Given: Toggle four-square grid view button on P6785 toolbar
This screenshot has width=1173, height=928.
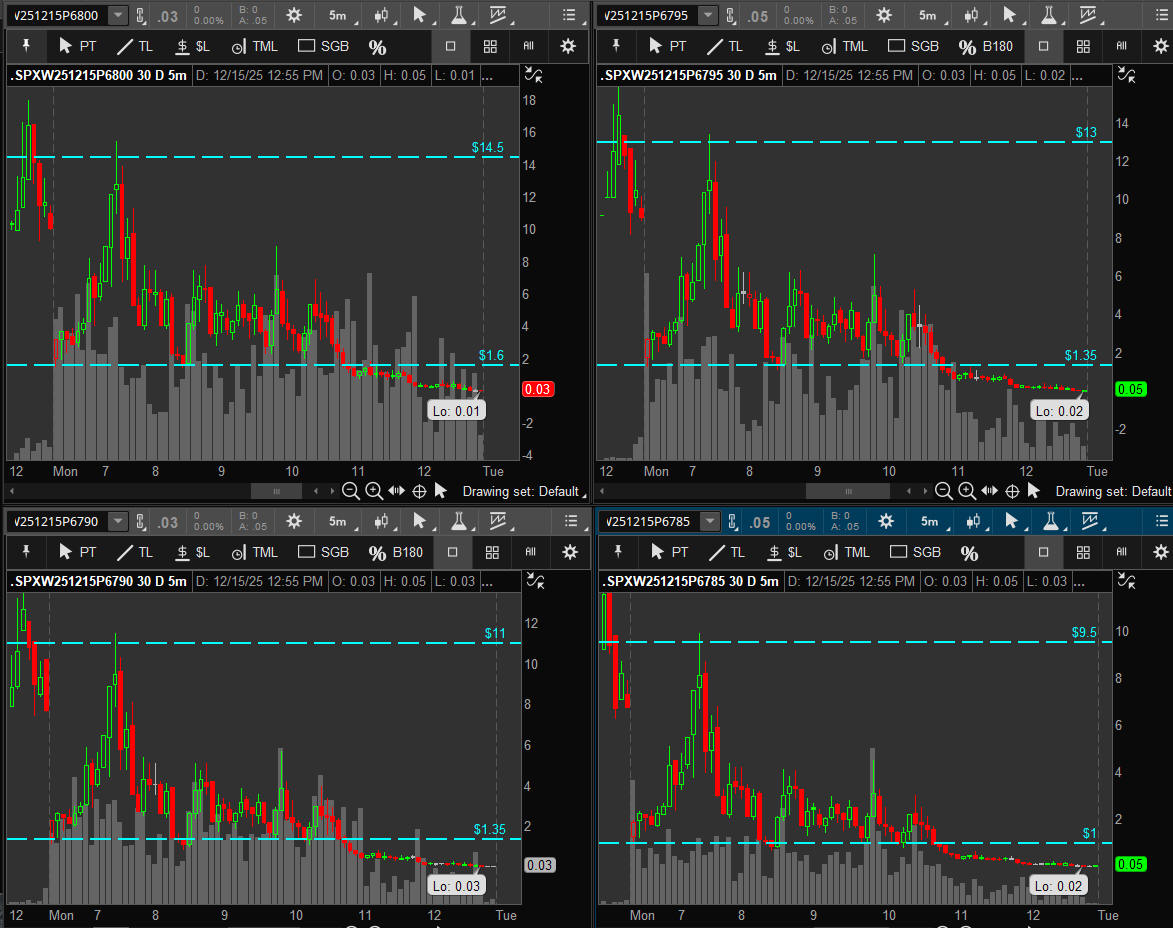Looking at the screenshot, I should [1084, 552].
